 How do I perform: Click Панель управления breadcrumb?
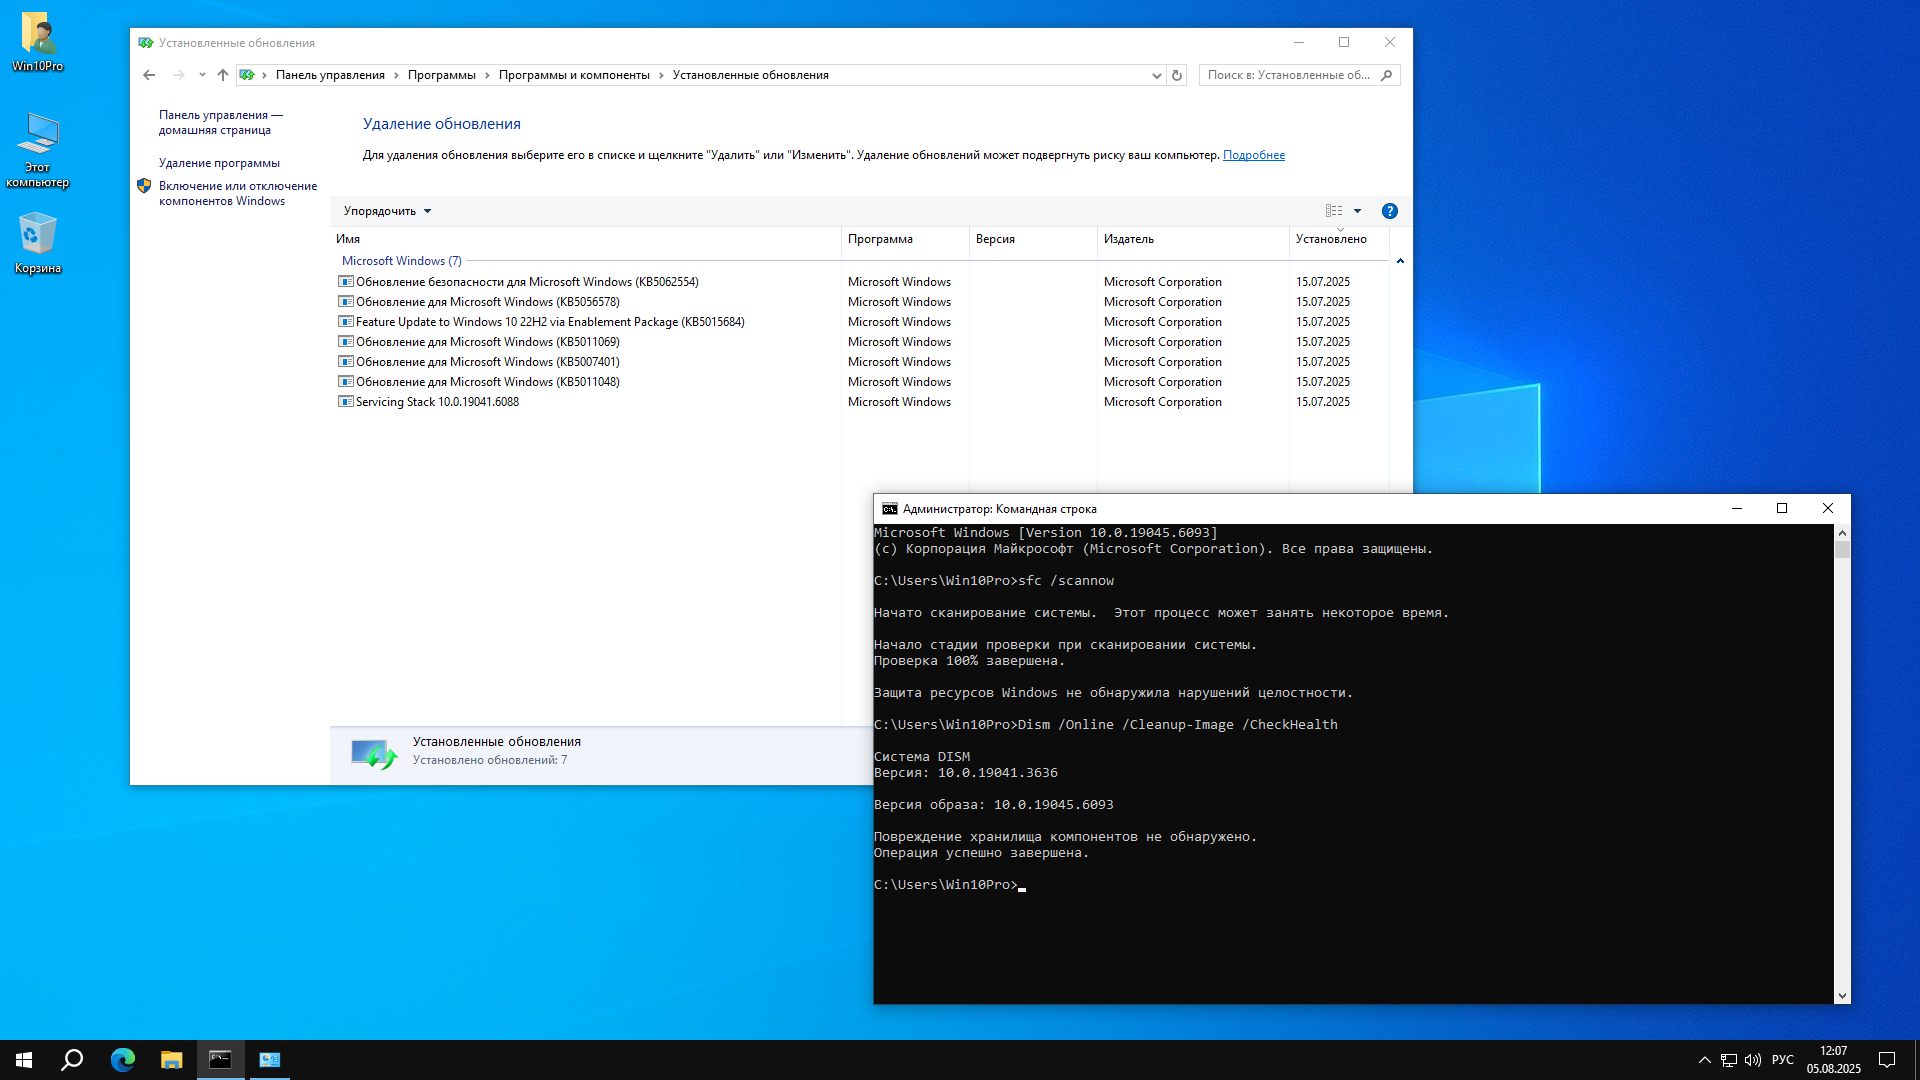(x=330, y=75)
